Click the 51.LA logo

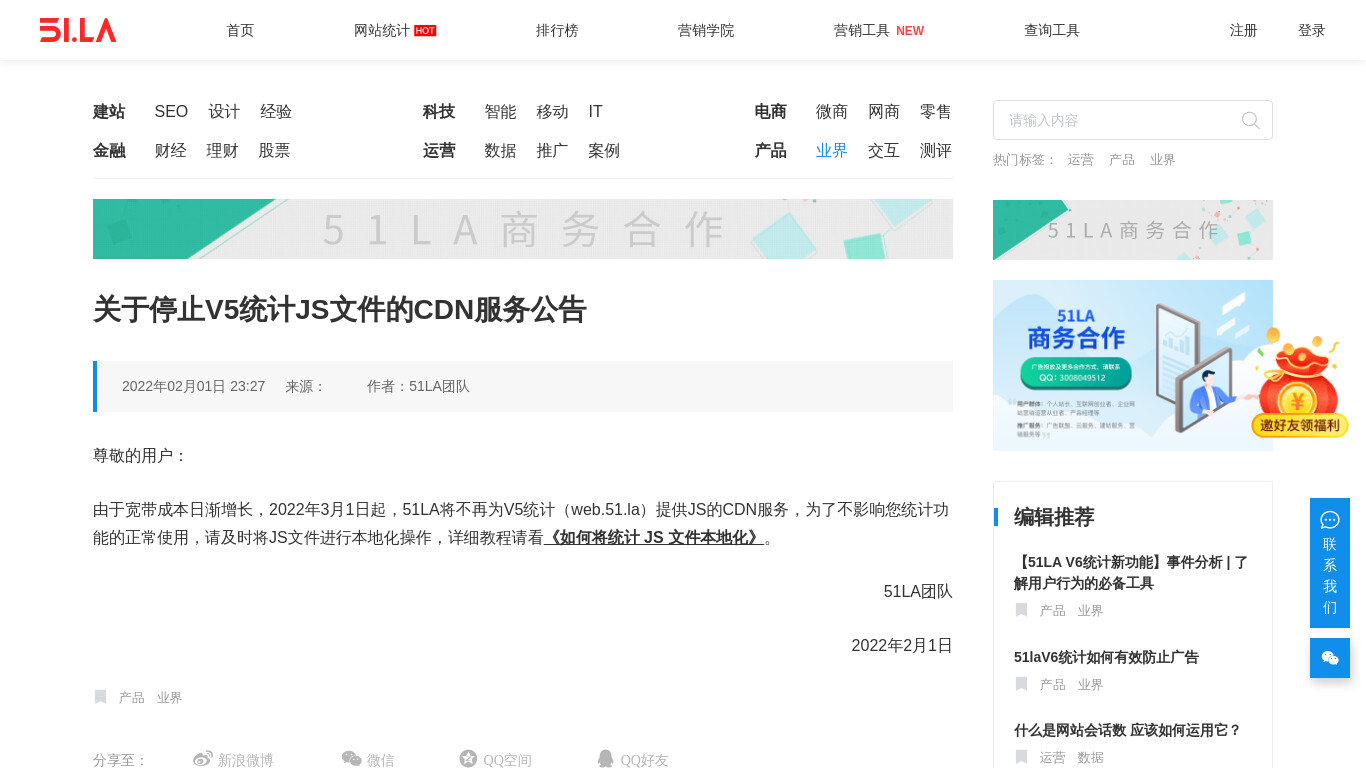[x=78, y=30]
